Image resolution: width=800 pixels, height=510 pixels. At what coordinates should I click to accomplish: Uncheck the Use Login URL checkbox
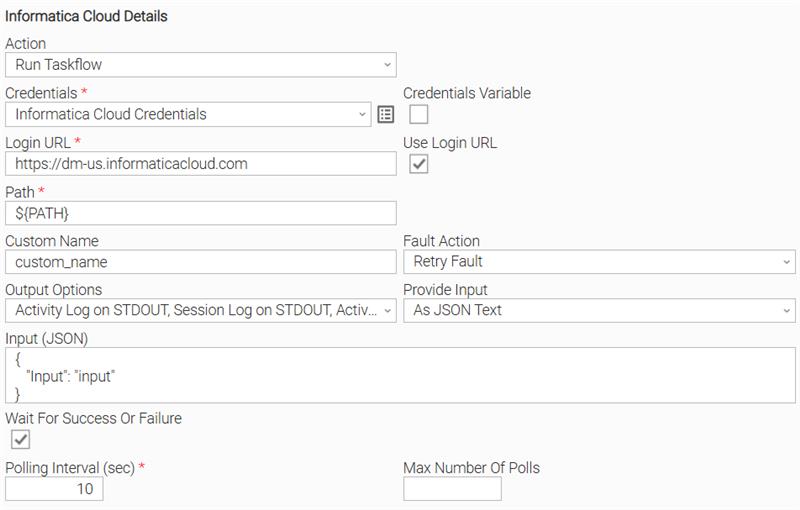click(418, 164)
